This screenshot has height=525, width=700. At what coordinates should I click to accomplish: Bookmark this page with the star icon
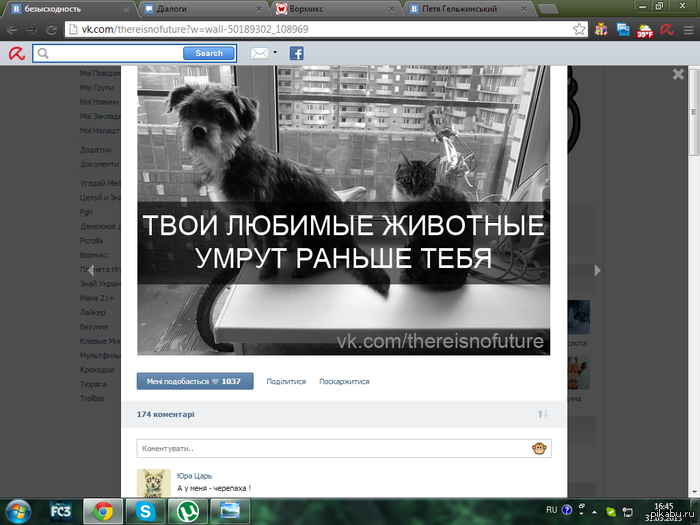click(x=579, y=29)
